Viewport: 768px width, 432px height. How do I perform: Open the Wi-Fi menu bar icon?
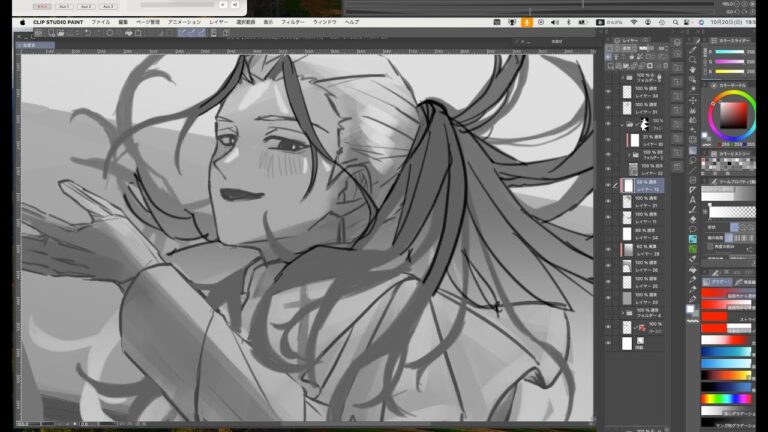point(634,22)
